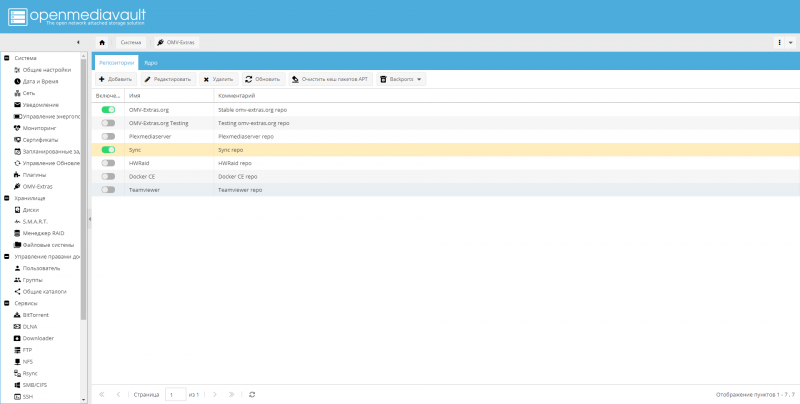This screenshot has height=404, width=800.
Task: Switch to the Ядро tab
Action: (151, 63)
